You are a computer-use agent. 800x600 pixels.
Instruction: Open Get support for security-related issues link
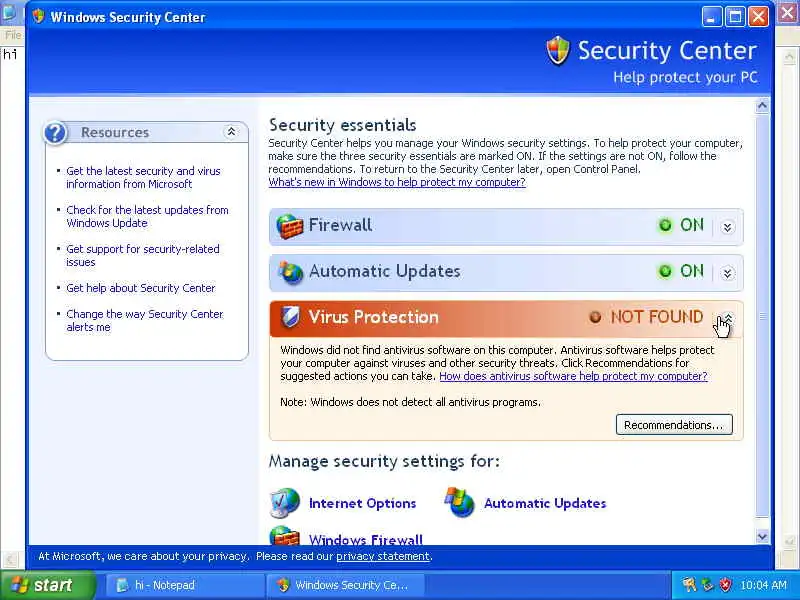pos(143,255)
